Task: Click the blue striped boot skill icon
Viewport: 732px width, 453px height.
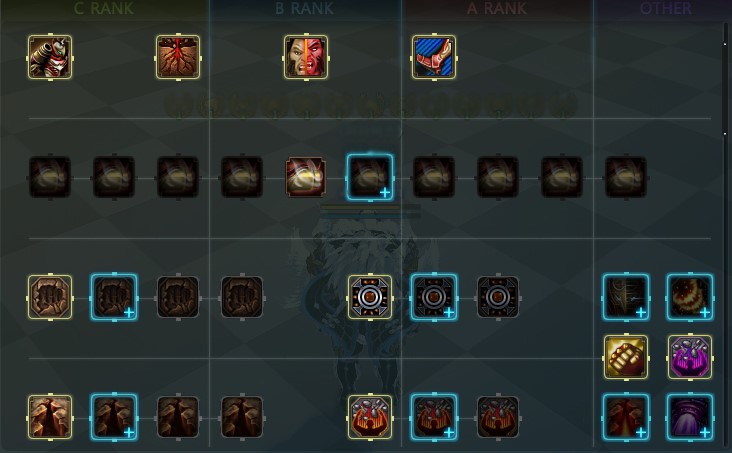Action: [434, 57]
